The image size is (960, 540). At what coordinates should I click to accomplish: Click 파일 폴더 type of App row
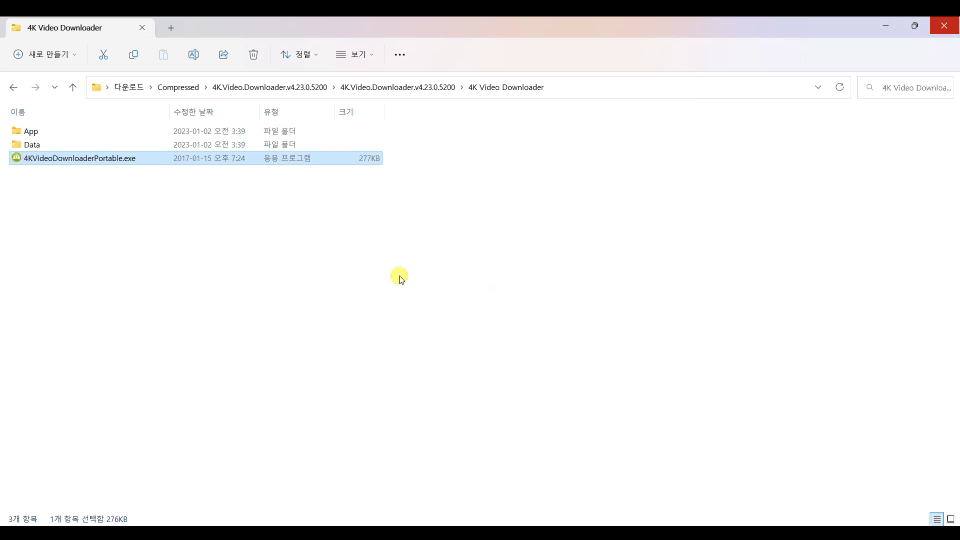[280, 131]
